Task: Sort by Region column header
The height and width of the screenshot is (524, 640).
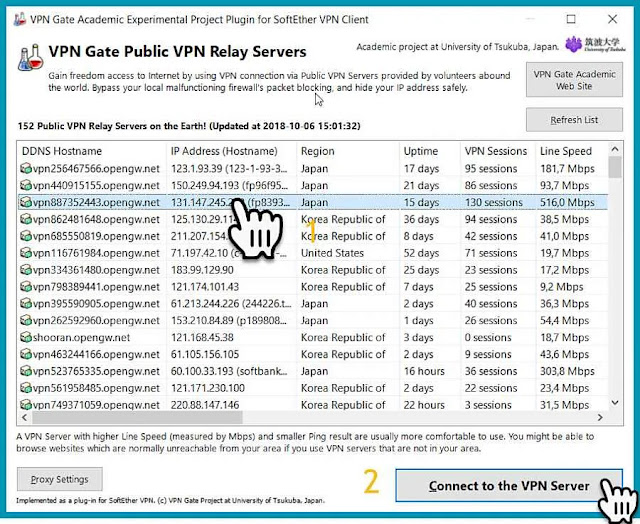Action: pyautogui.click(x=348, y=151)
